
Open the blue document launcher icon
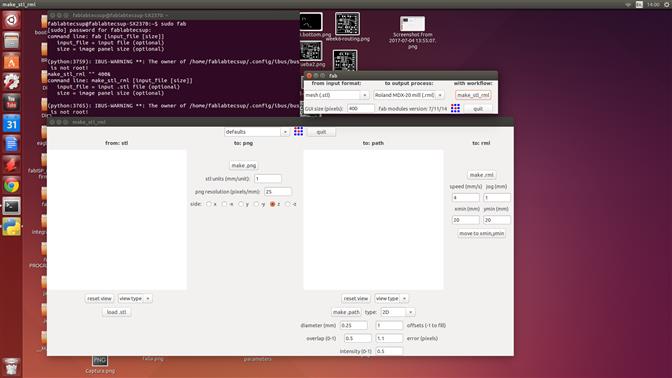pyautogui.click(x=12, y=144)
